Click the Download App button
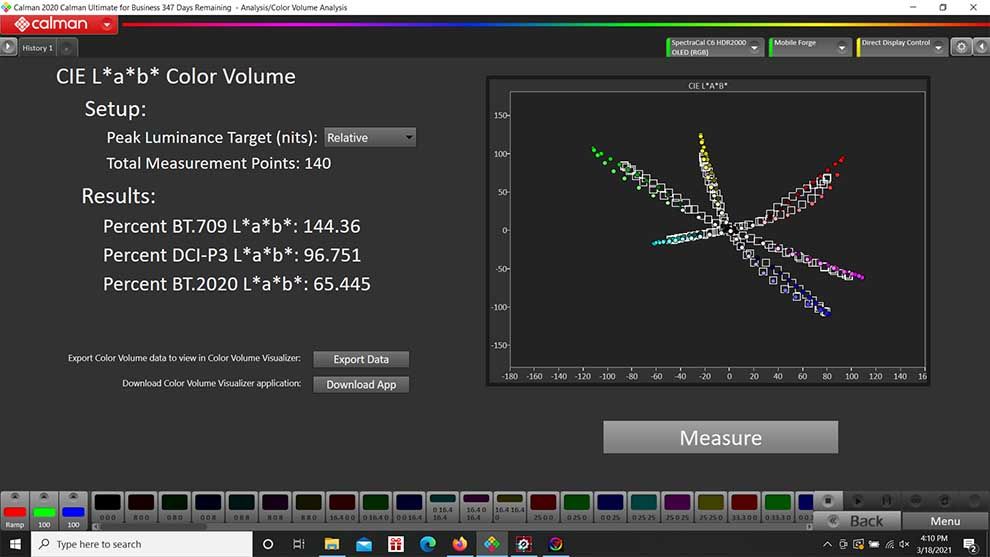This screenshot has width=990, height=557. coord(361,385)
